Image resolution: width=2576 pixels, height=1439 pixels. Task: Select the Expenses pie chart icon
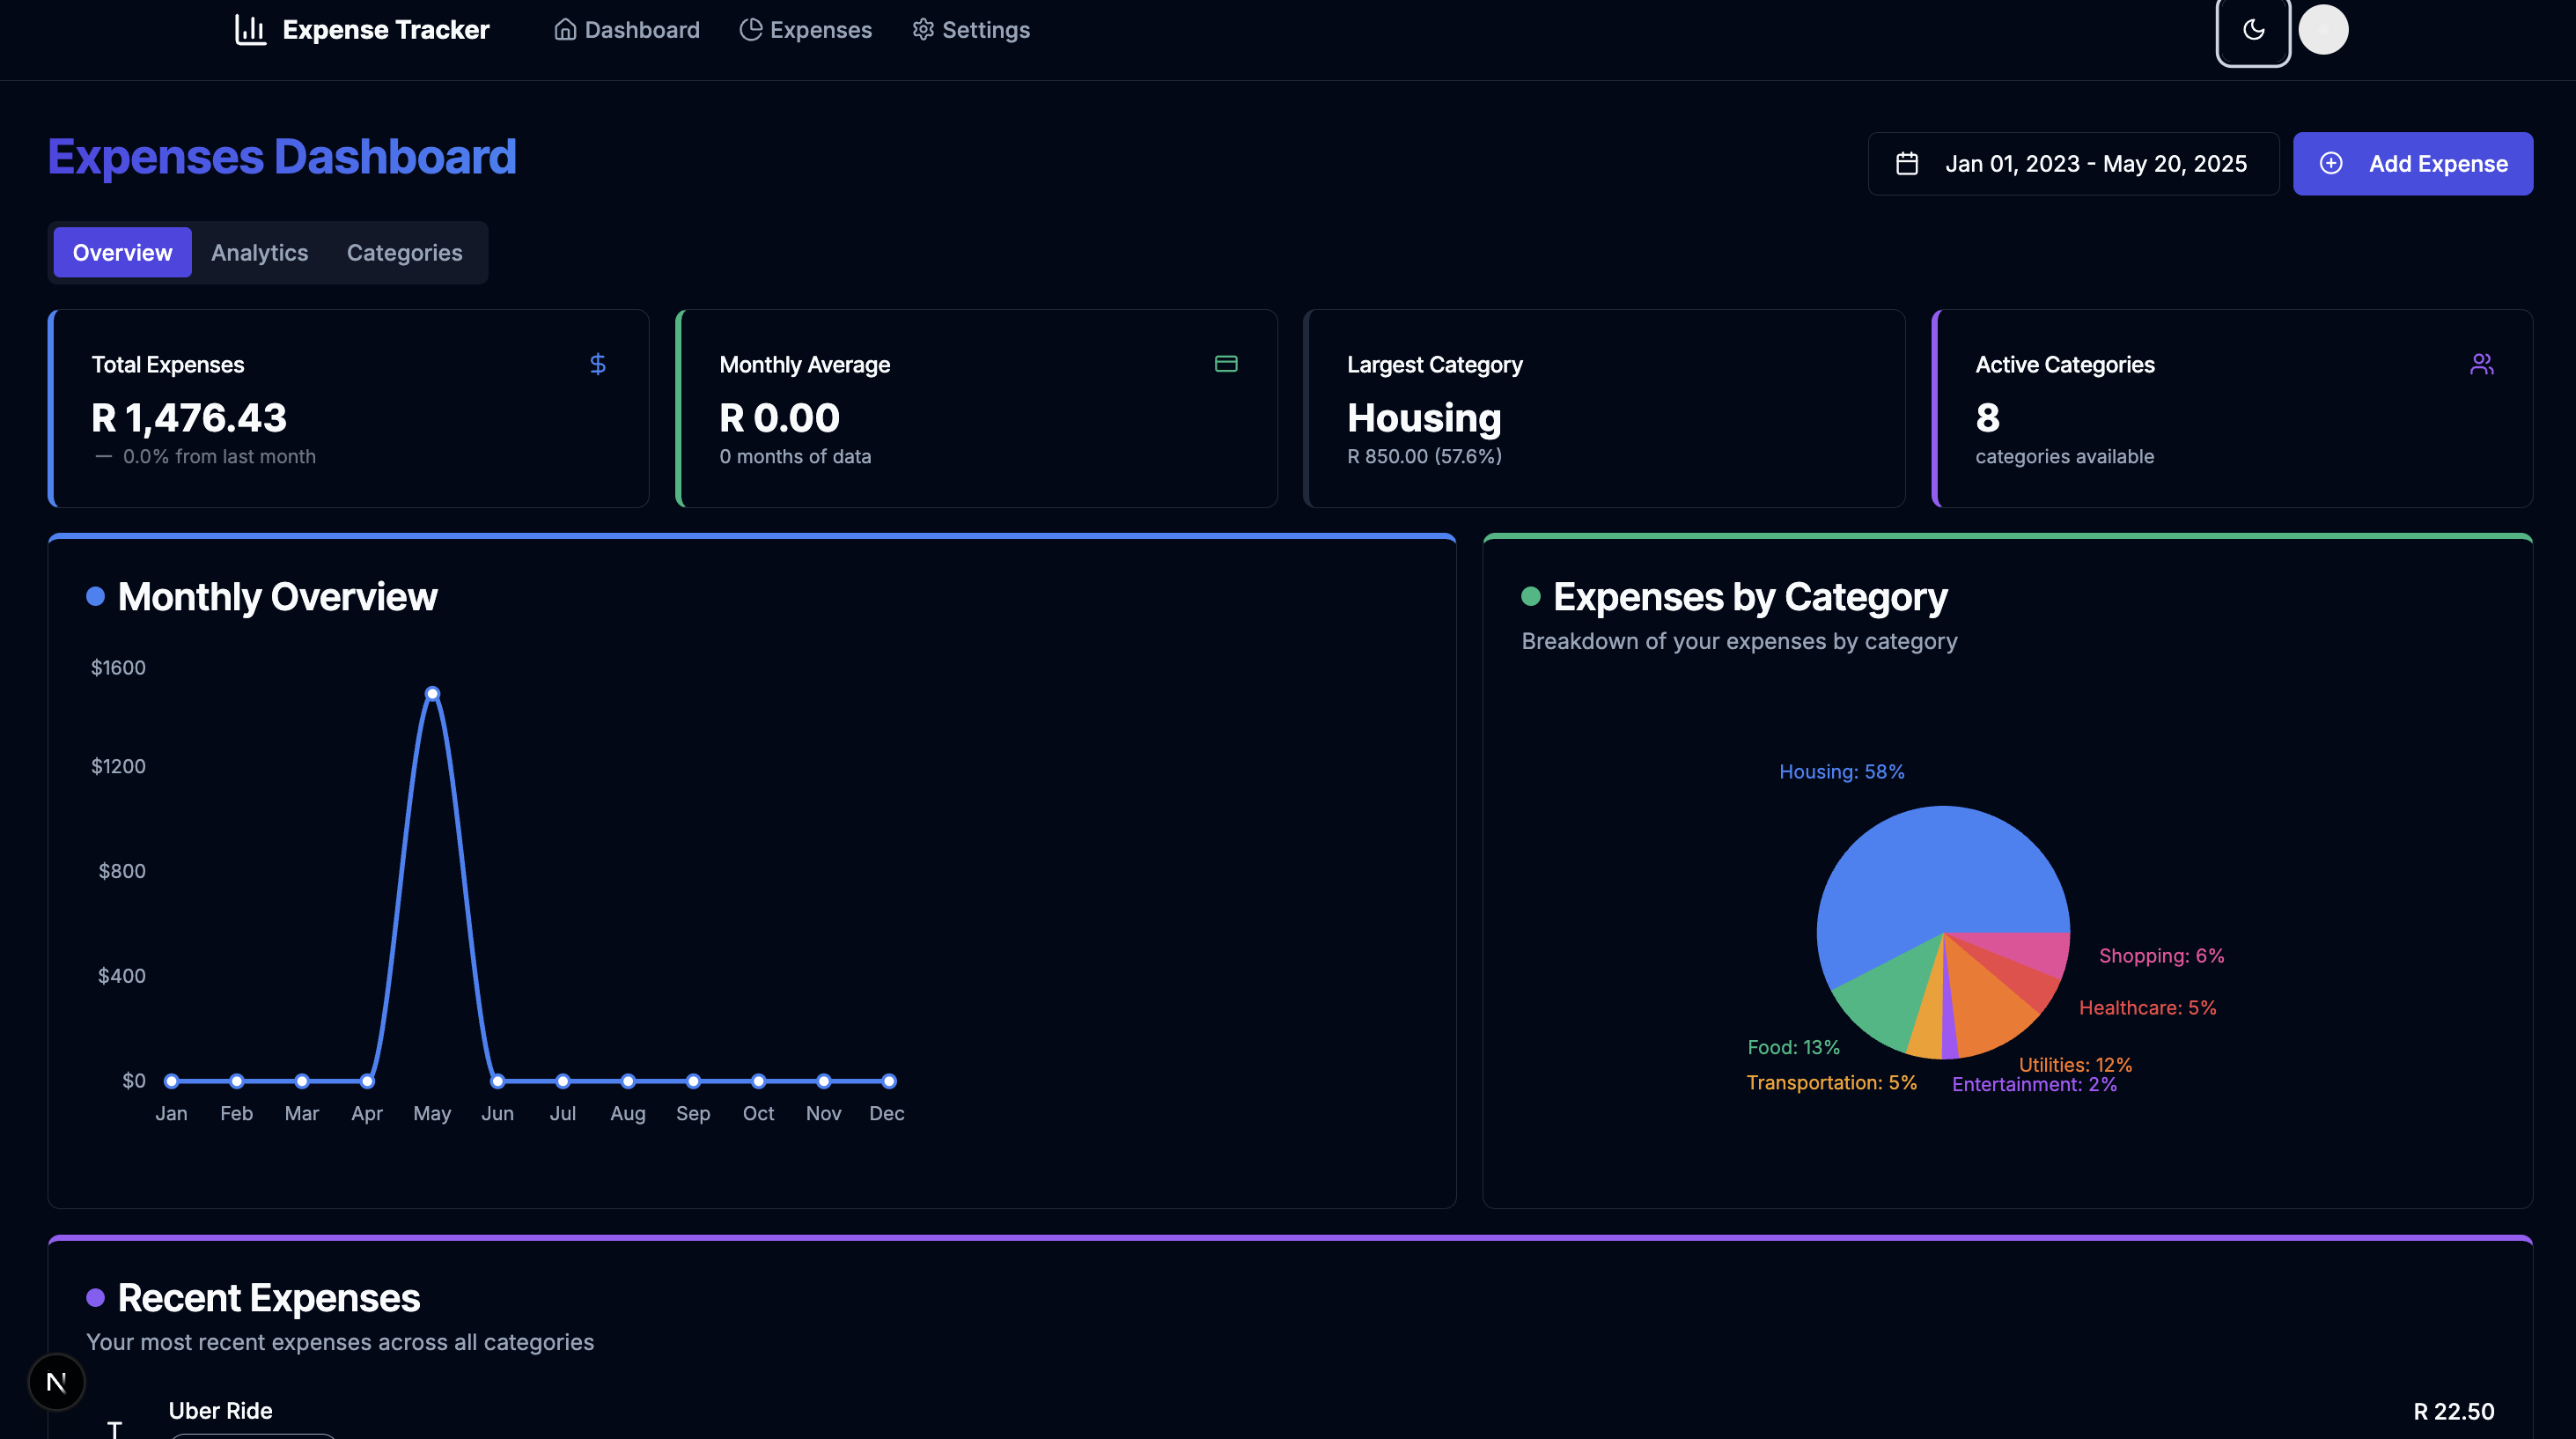[x=750, y=29]
